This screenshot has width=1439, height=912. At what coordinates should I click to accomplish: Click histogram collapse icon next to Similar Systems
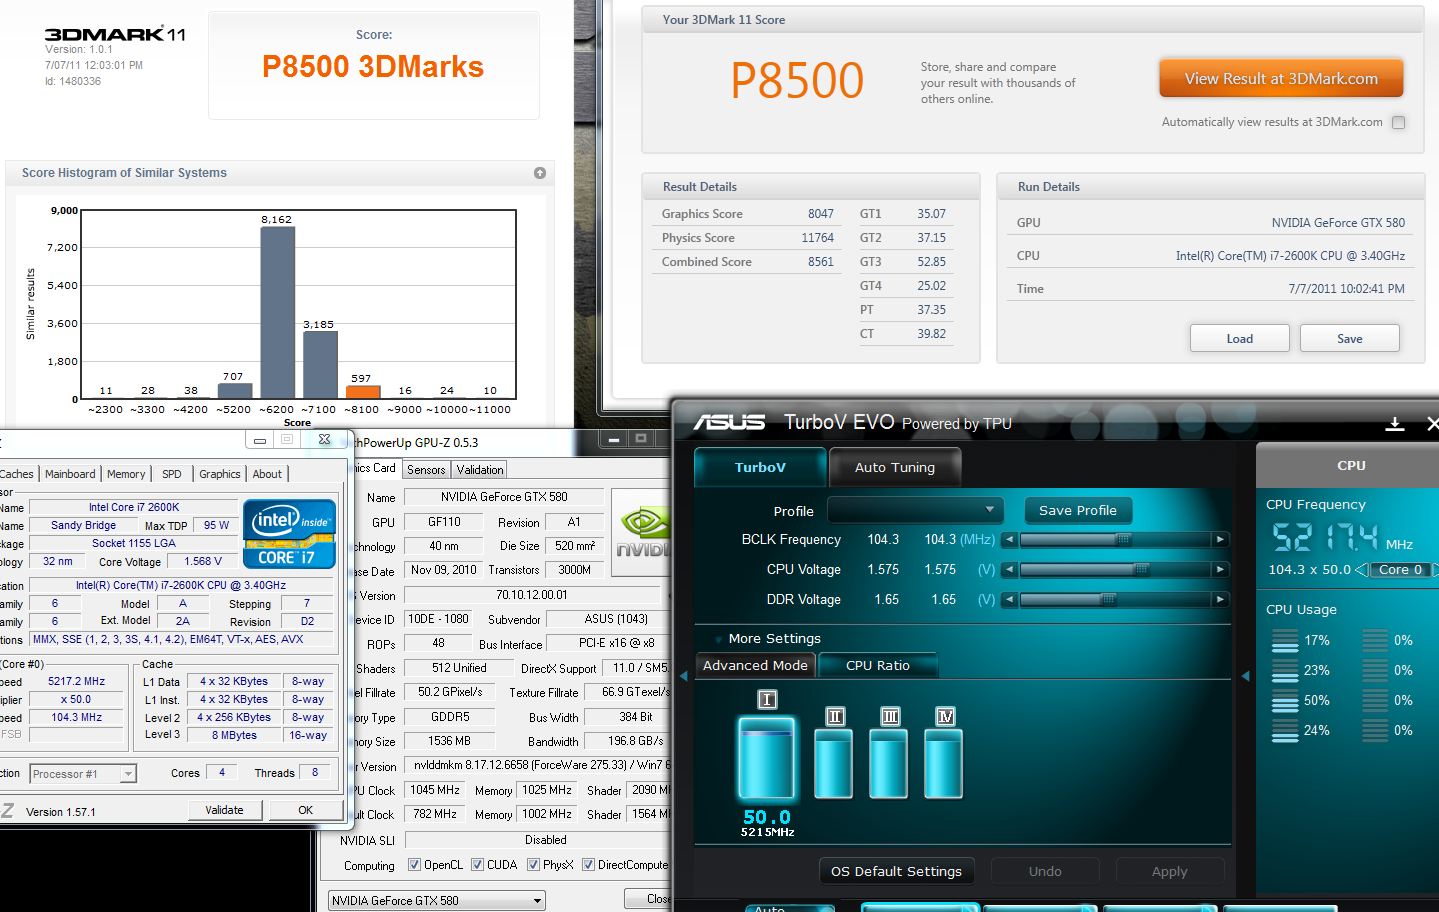(540, 173)
